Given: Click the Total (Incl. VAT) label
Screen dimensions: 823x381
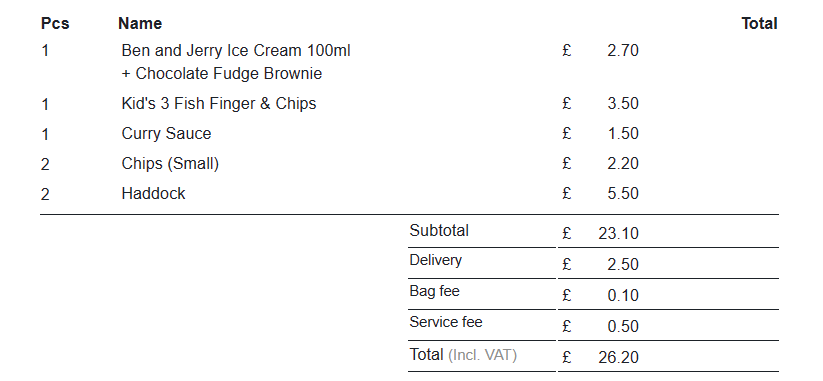Looking at the screenshot, I should point(463,355).
